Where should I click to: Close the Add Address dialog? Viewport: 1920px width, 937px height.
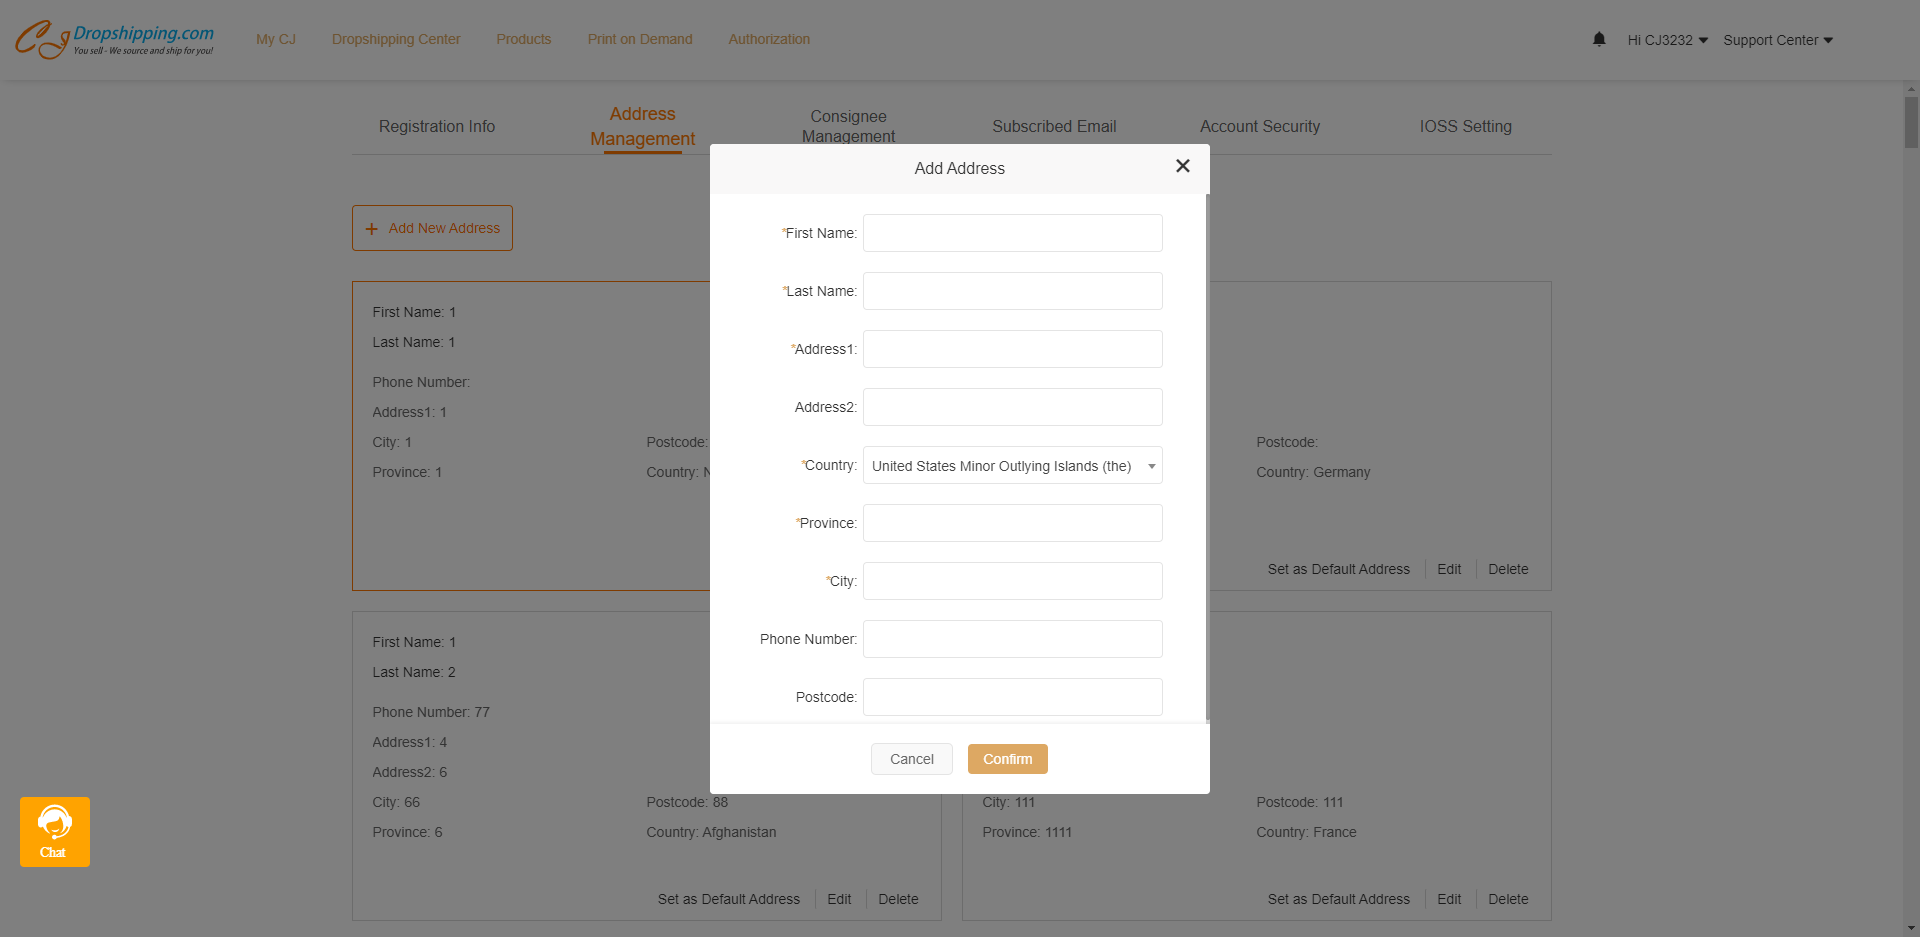1182,166
